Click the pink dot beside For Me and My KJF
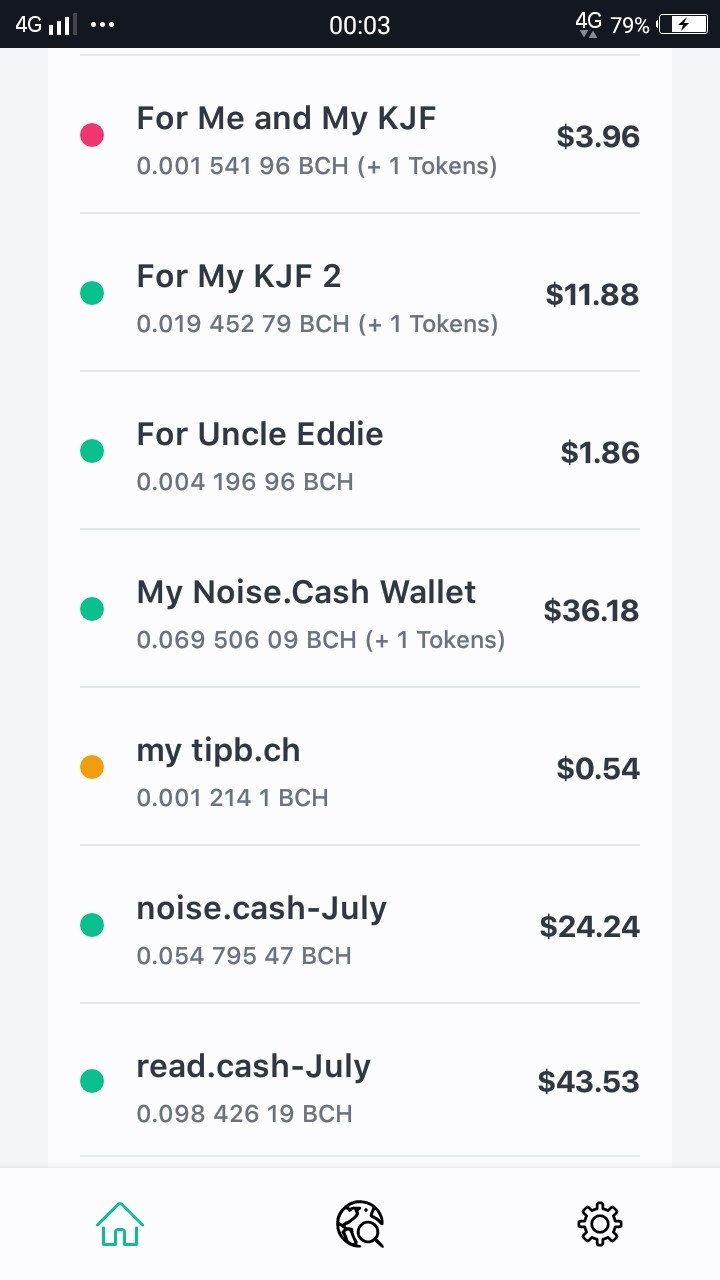The image size is (720, 1280). tap(92, 135)
